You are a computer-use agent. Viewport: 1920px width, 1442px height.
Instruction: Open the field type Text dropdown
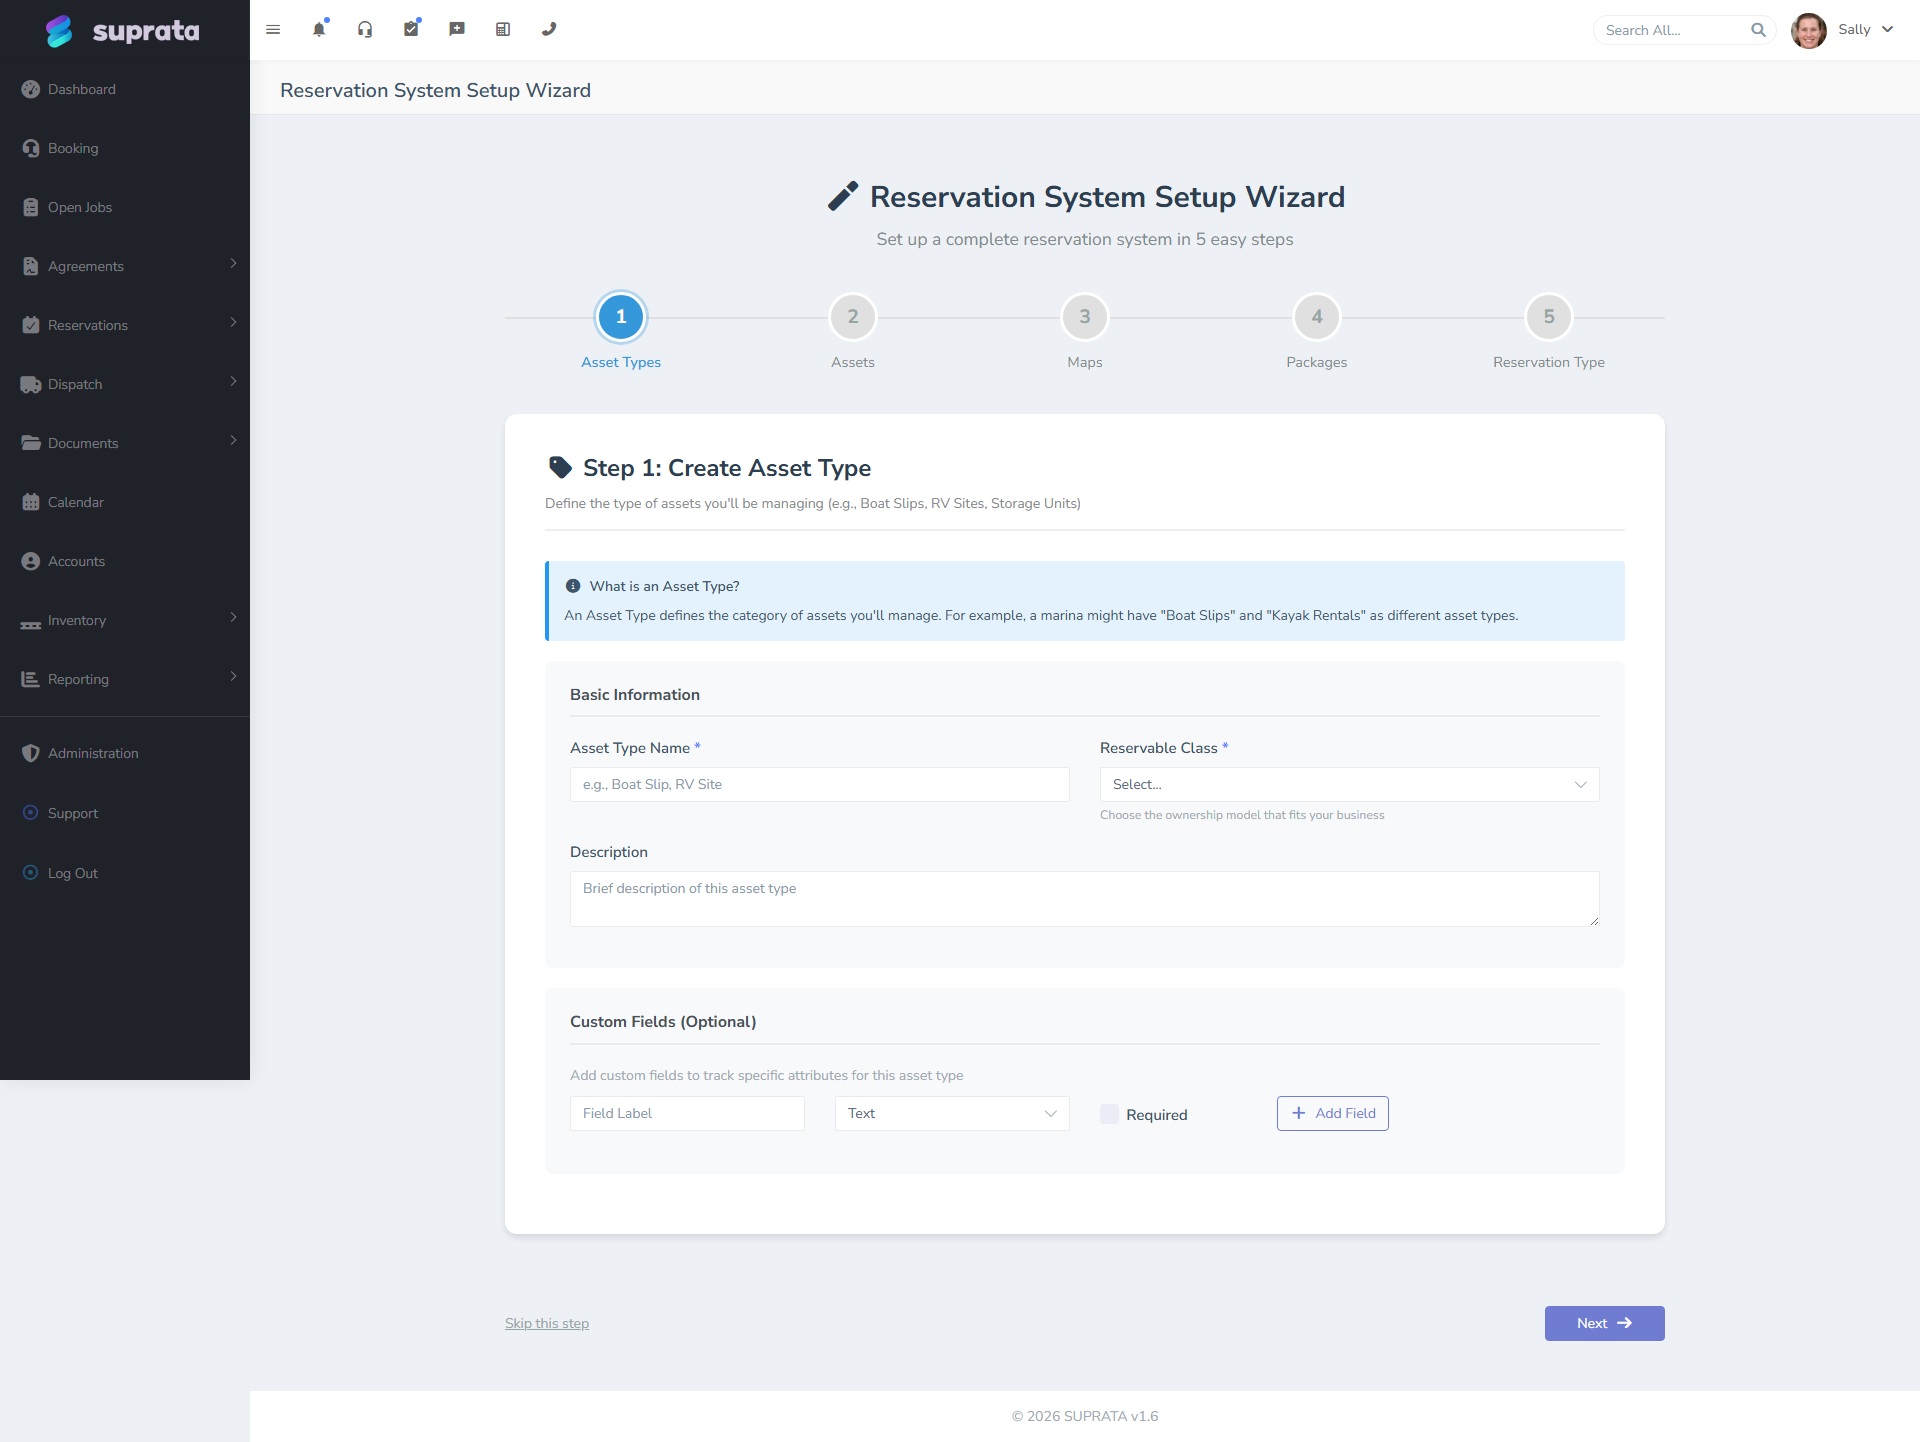coord(952,1113)
